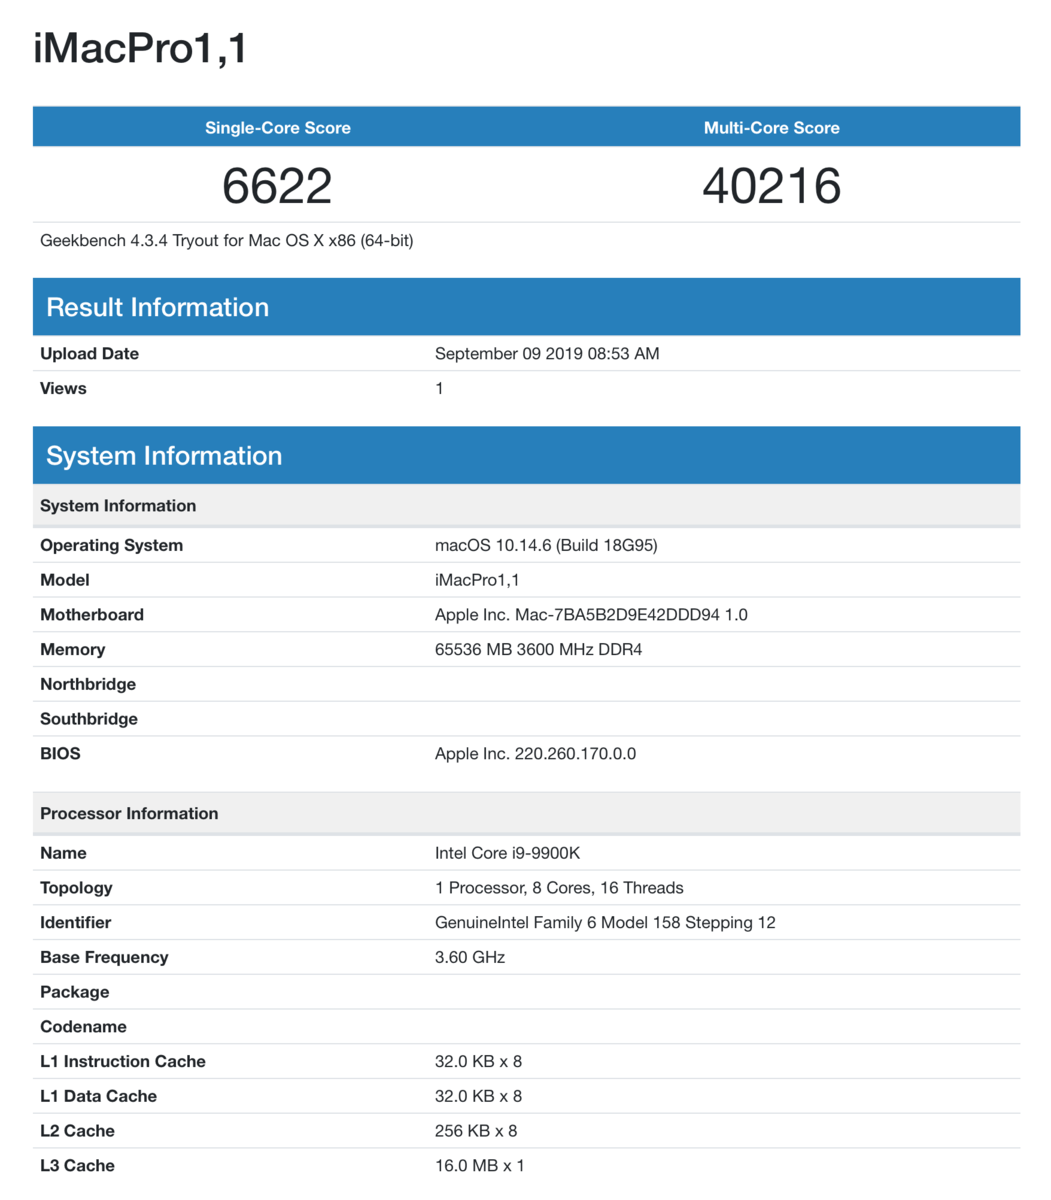Select the Intel Core i9-9900K value
Screen dimensions: 1051x1200
507,853
